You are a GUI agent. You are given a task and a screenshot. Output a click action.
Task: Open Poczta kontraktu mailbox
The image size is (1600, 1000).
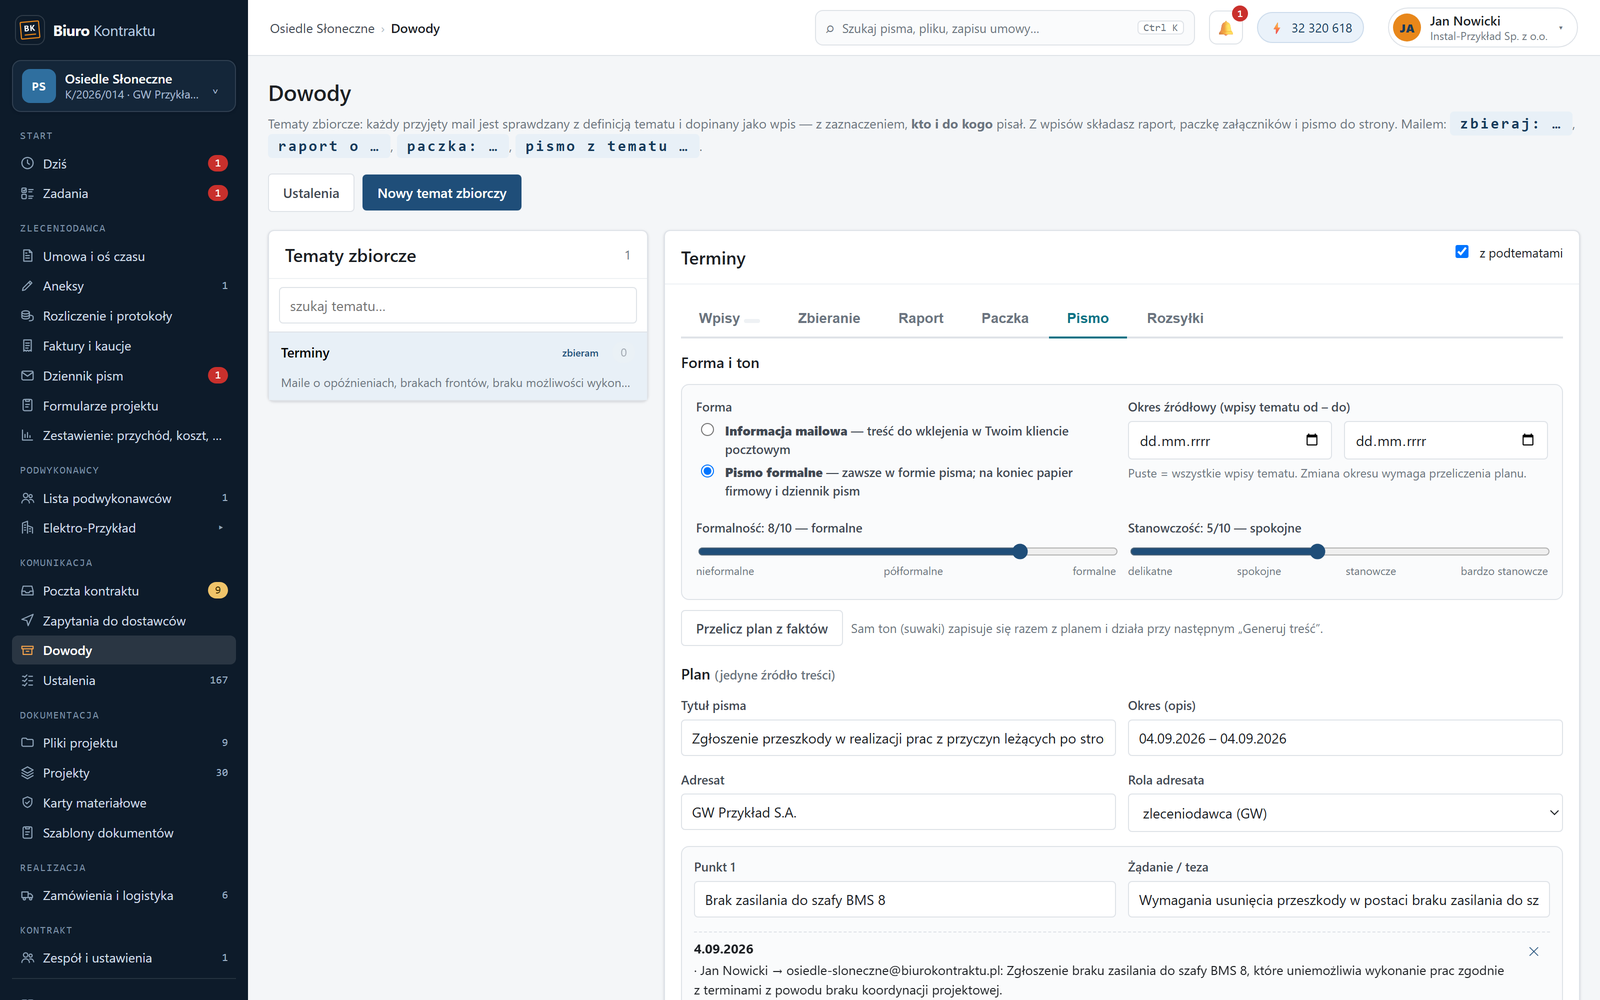pos(124,591)
